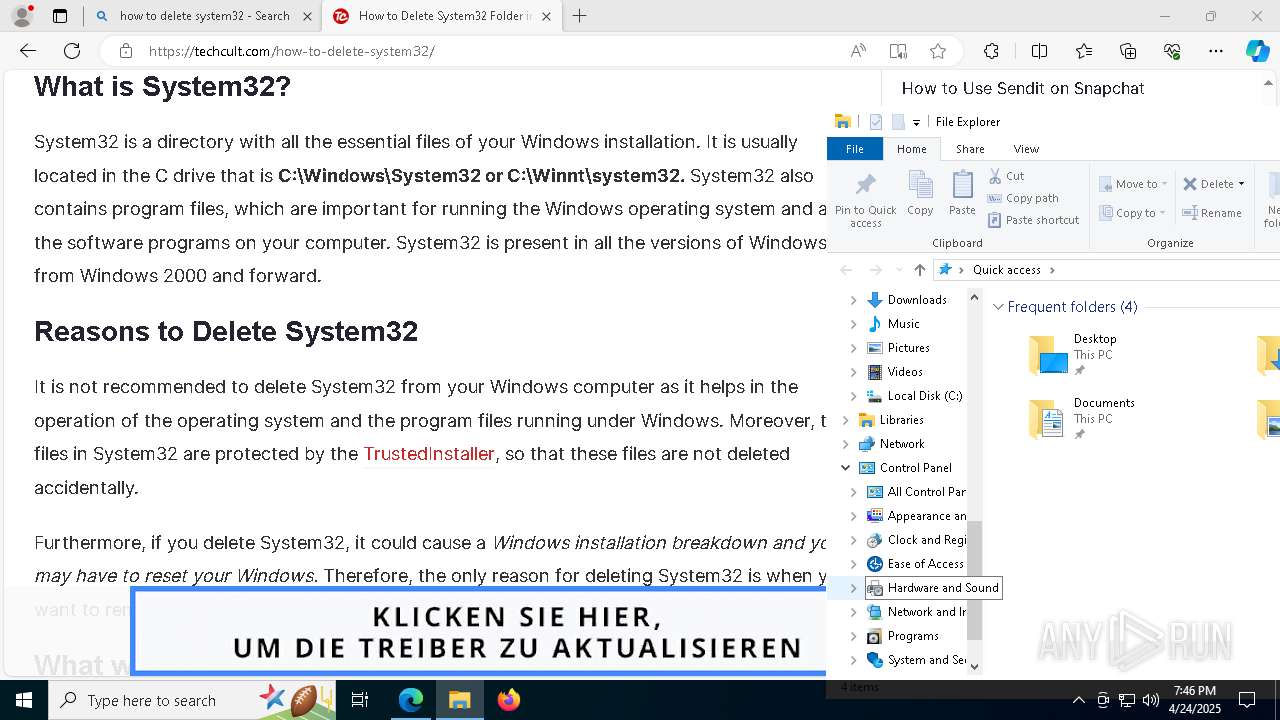Viewport: 1280px width, 720px height.
Task: Click Paste in File Explorer ribbon
Action: (962, 193)
